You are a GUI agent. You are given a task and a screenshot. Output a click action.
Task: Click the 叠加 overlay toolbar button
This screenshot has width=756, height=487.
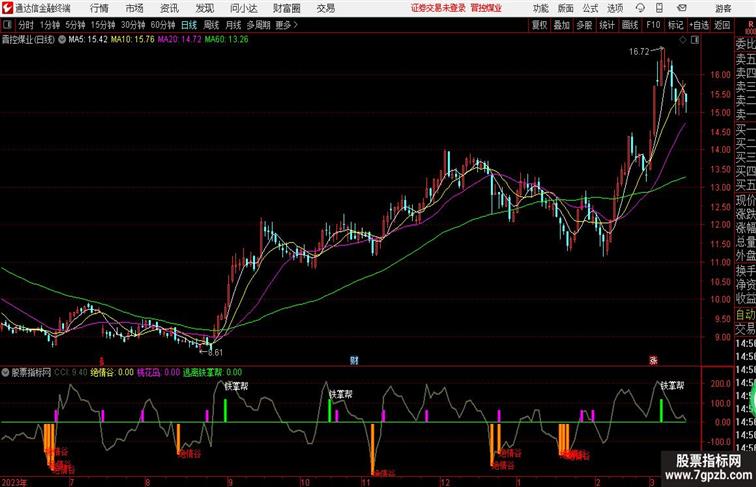click(562, 25)
